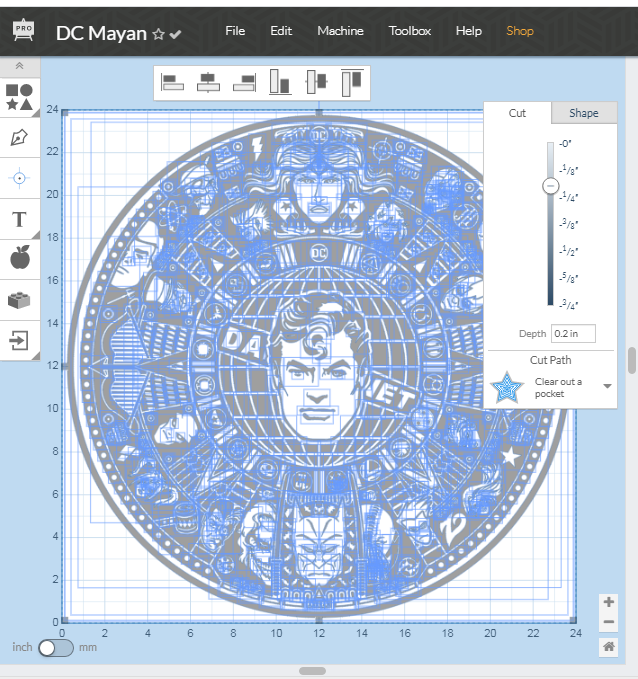Click the cut depth slider handle

click(x=551, y=186)
